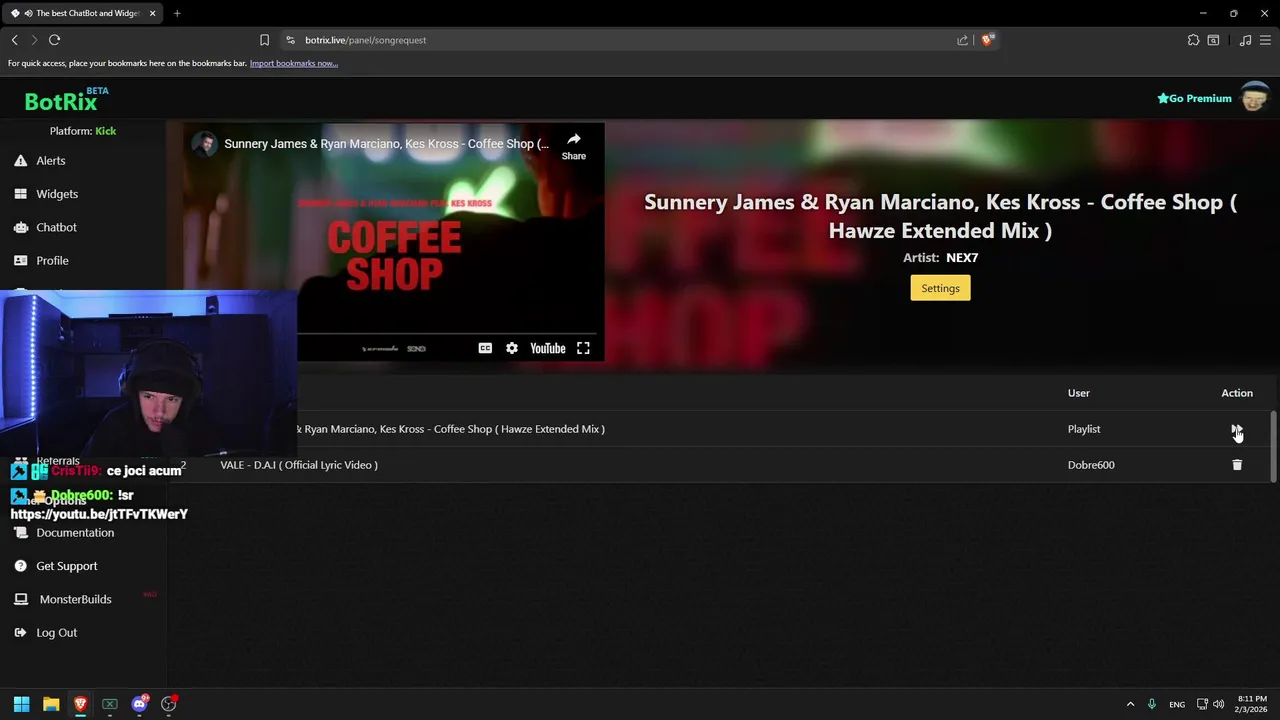Image resolution: width=1280 pixels, height=720 pixels.
Task: Click the browser back button
Action: tap(14, 40)
